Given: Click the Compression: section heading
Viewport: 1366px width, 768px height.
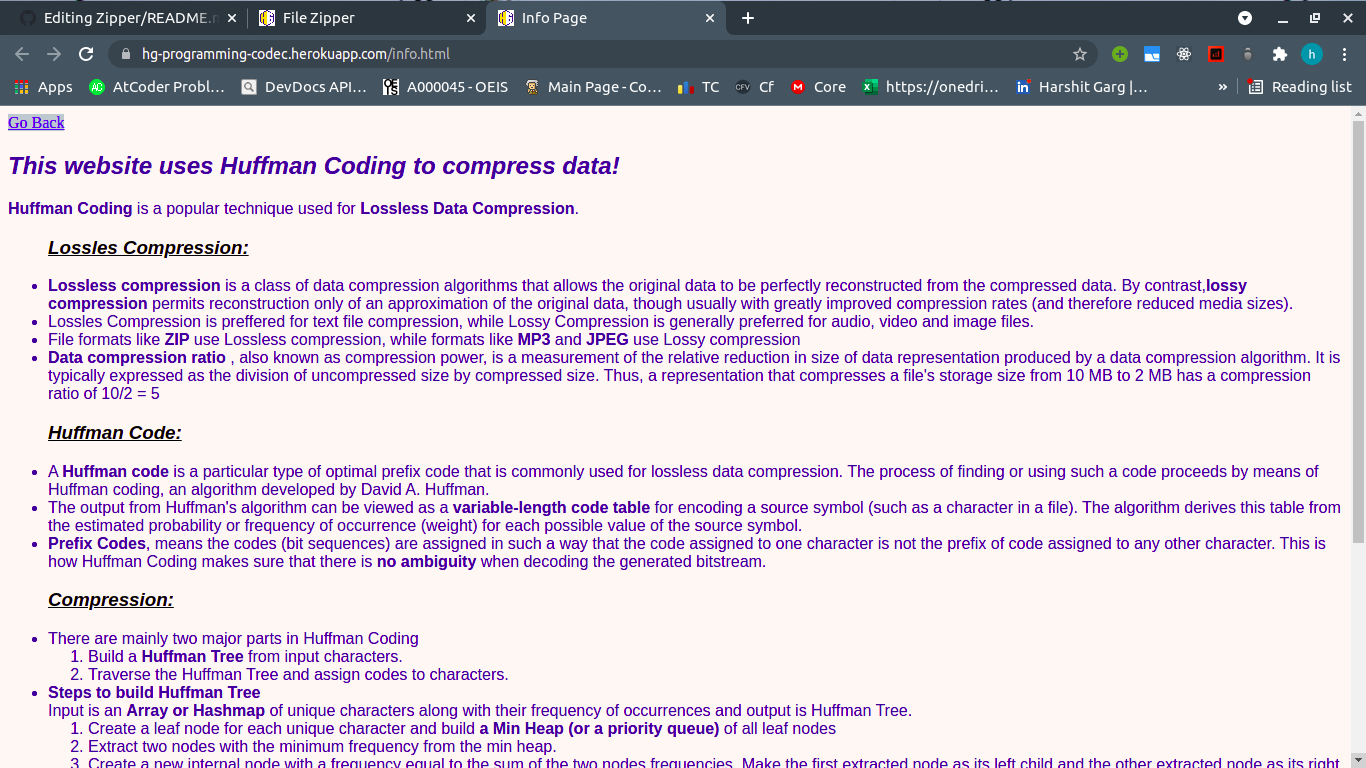Looking at the screenshot, I should tap(111, 600).
